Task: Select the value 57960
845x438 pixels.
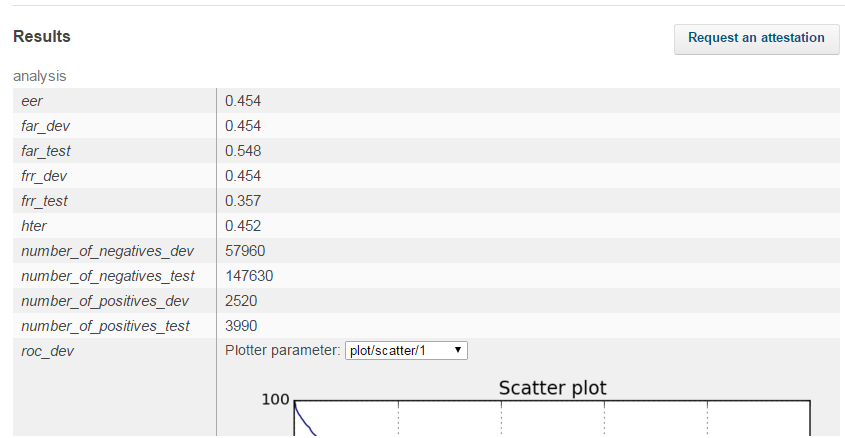Action: [246, 250]
